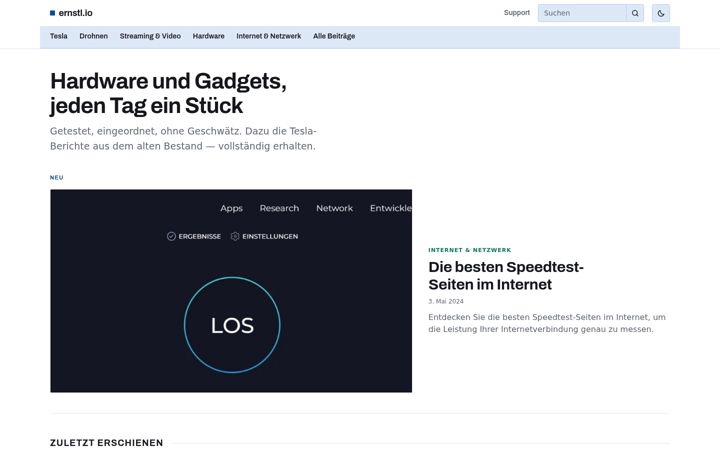
Task: Open the speedtest featured article image
Action: point(231,291)
